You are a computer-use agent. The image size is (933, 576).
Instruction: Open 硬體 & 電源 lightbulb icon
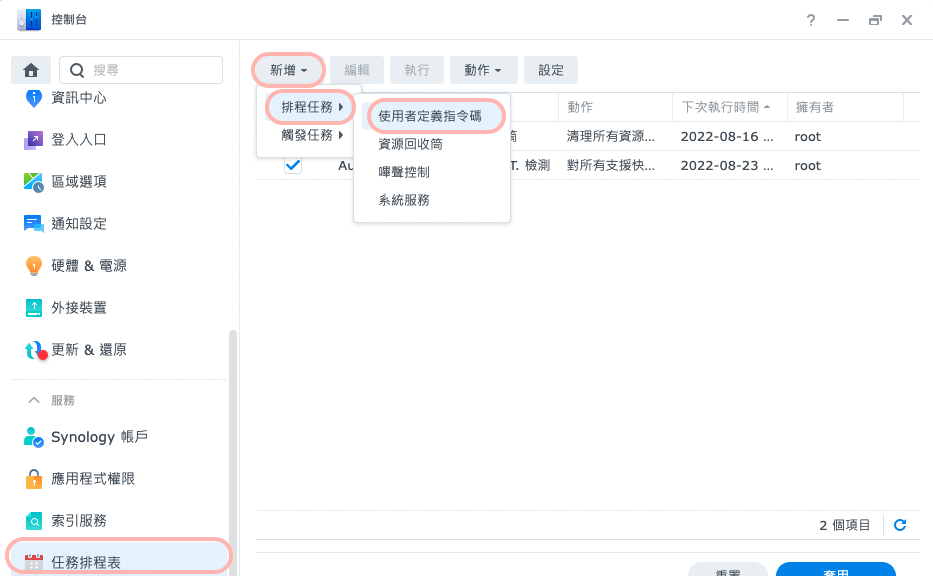click(x=34, y=266)
